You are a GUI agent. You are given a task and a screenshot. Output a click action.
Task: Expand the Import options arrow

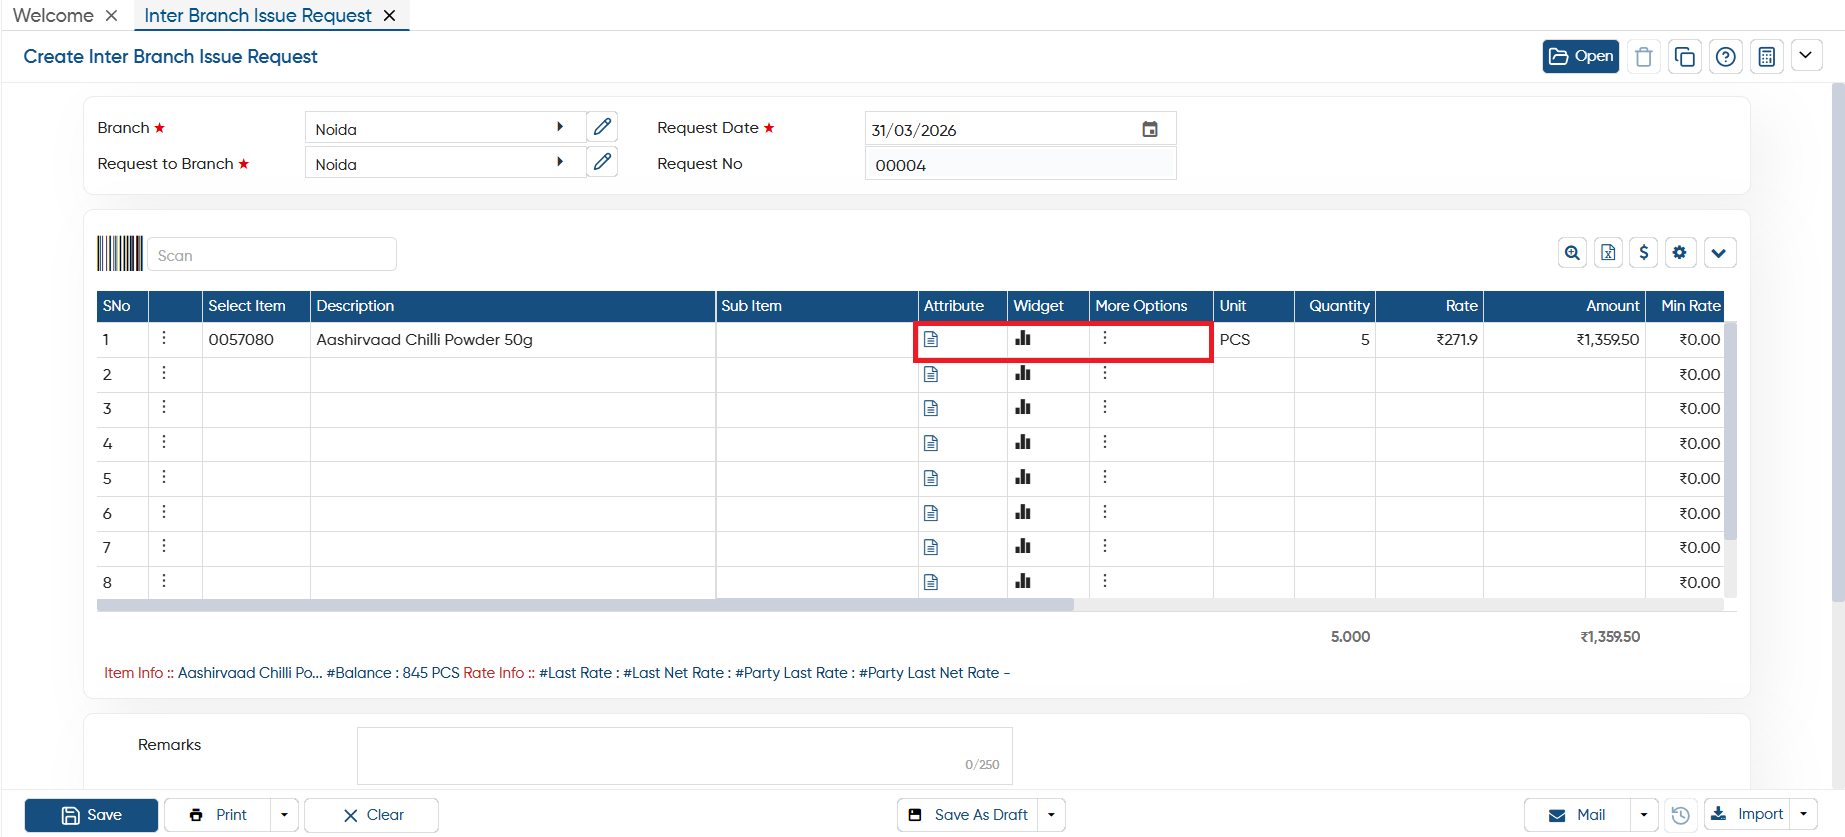point(1803,814)
